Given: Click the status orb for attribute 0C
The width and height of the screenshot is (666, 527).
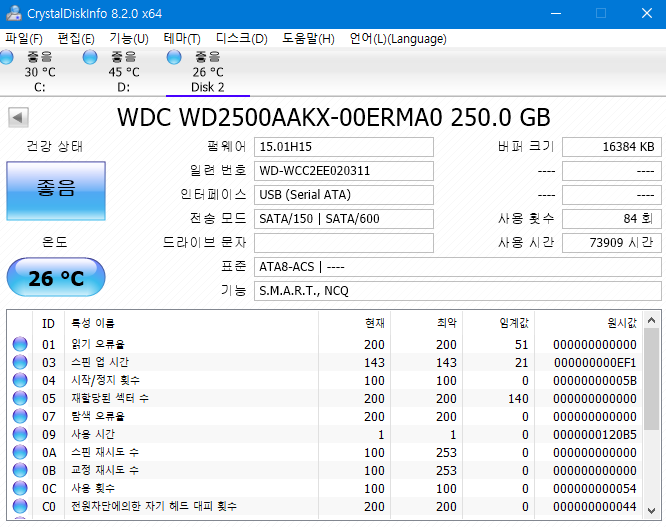Looking at the screenshot, I should click(x=20, y=488).
